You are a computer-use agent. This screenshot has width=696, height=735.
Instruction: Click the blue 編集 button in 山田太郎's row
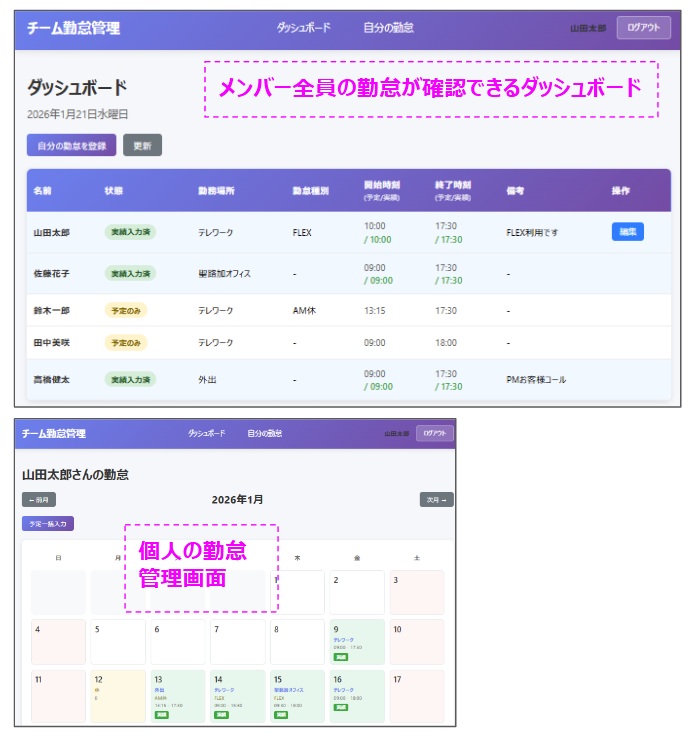(627, 232)
